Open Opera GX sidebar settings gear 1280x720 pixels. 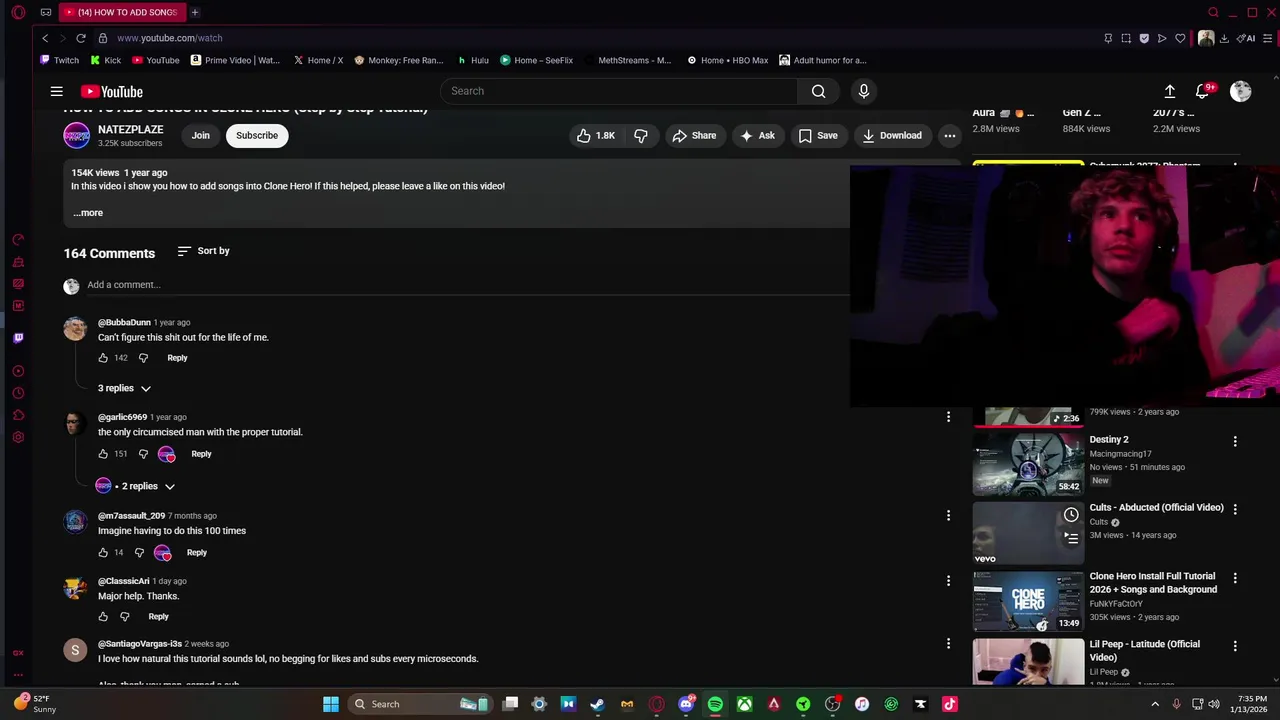point(18,437)
